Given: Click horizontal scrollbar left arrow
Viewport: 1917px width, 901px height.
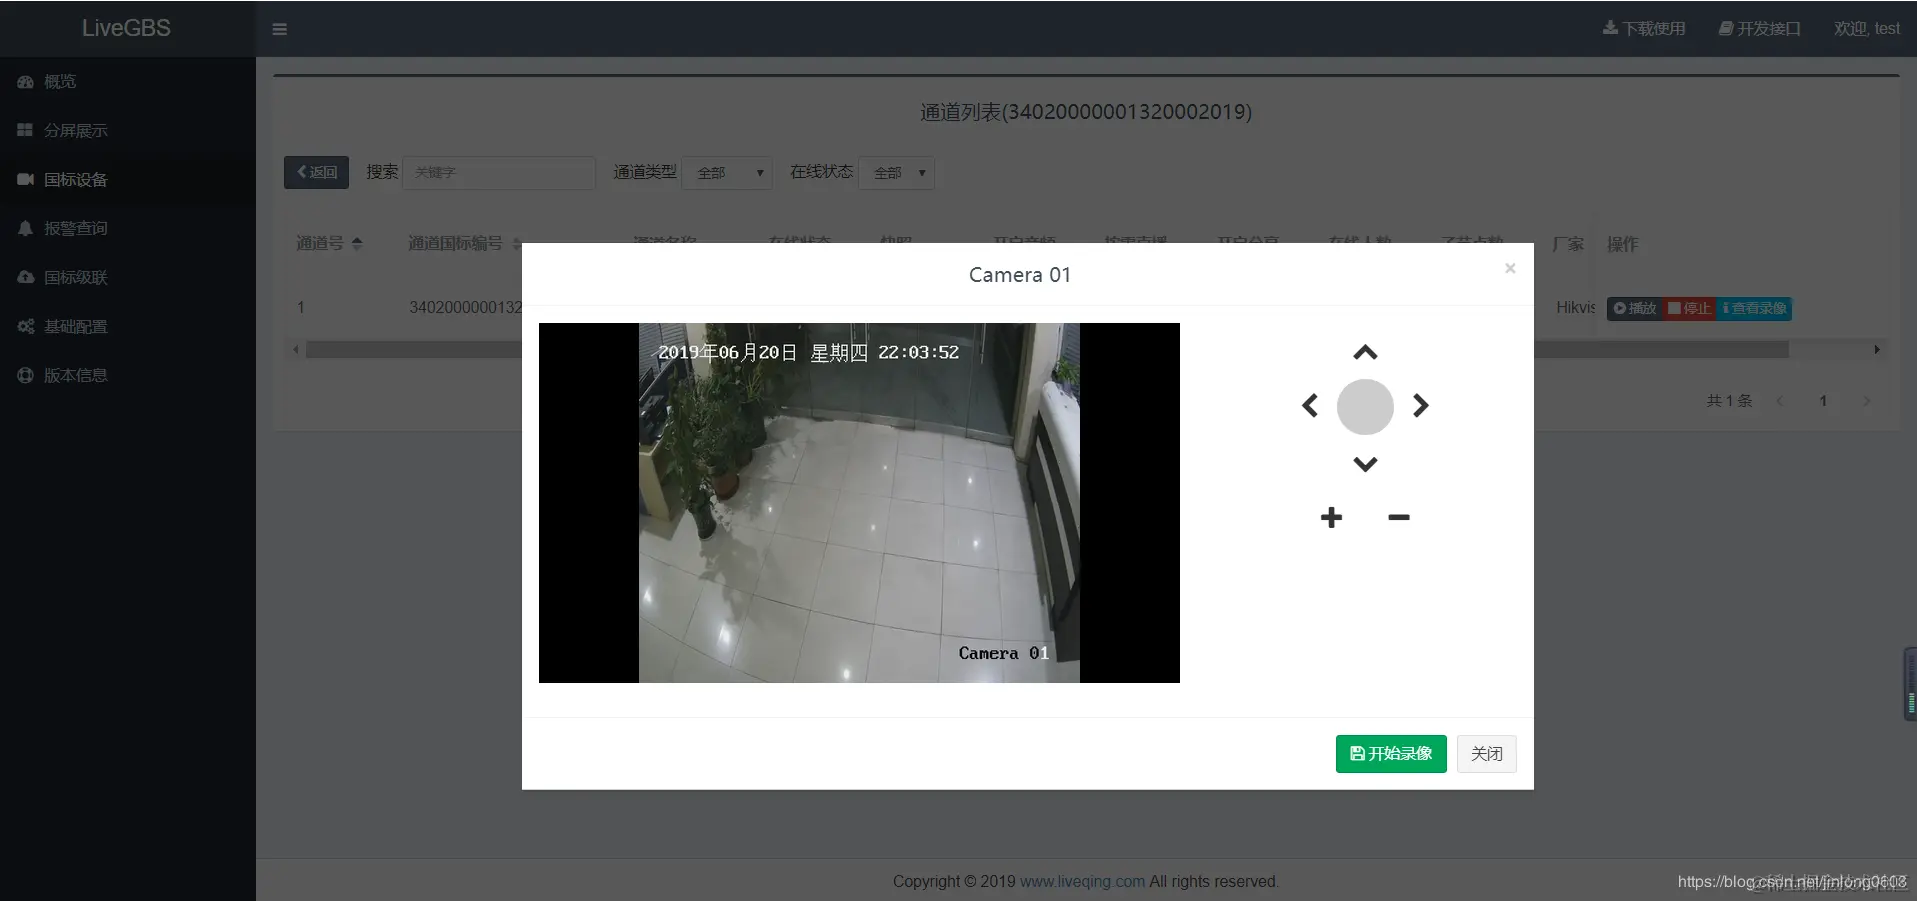Looking at the screenshot, I should point(296,350).
